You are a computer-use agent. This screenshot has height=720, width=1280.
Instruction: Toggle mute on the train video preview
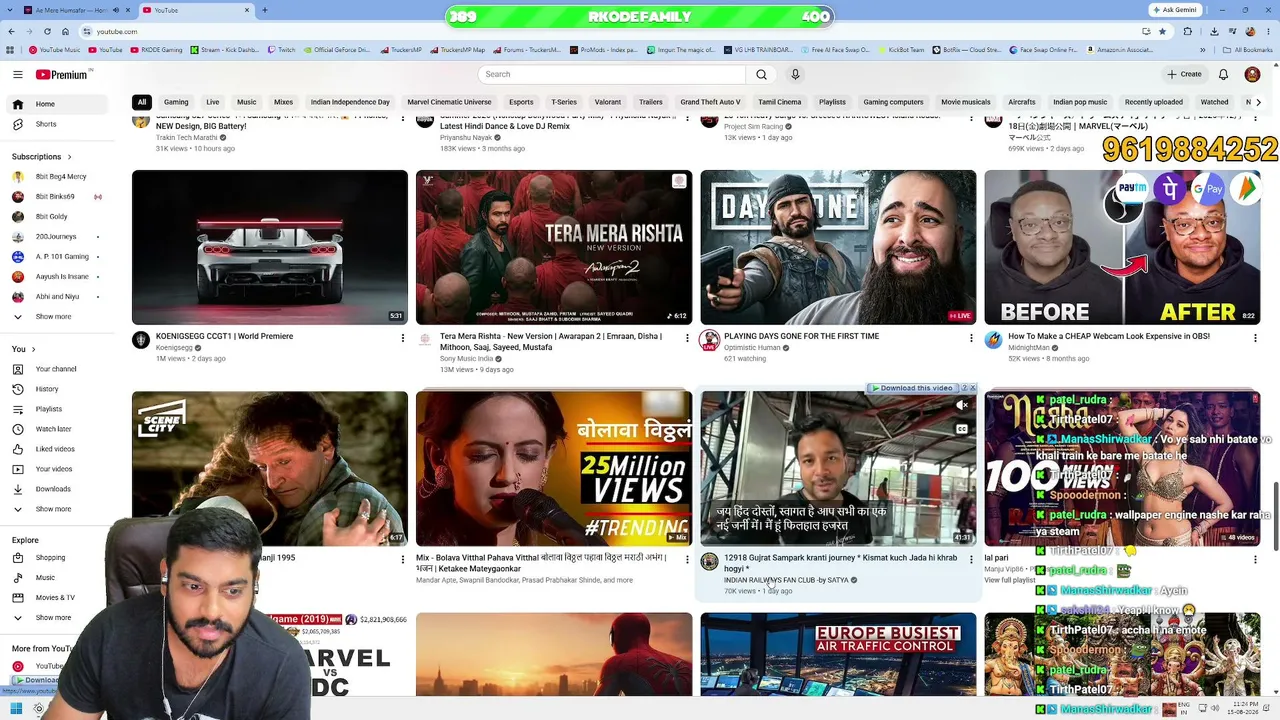(962, 405)
